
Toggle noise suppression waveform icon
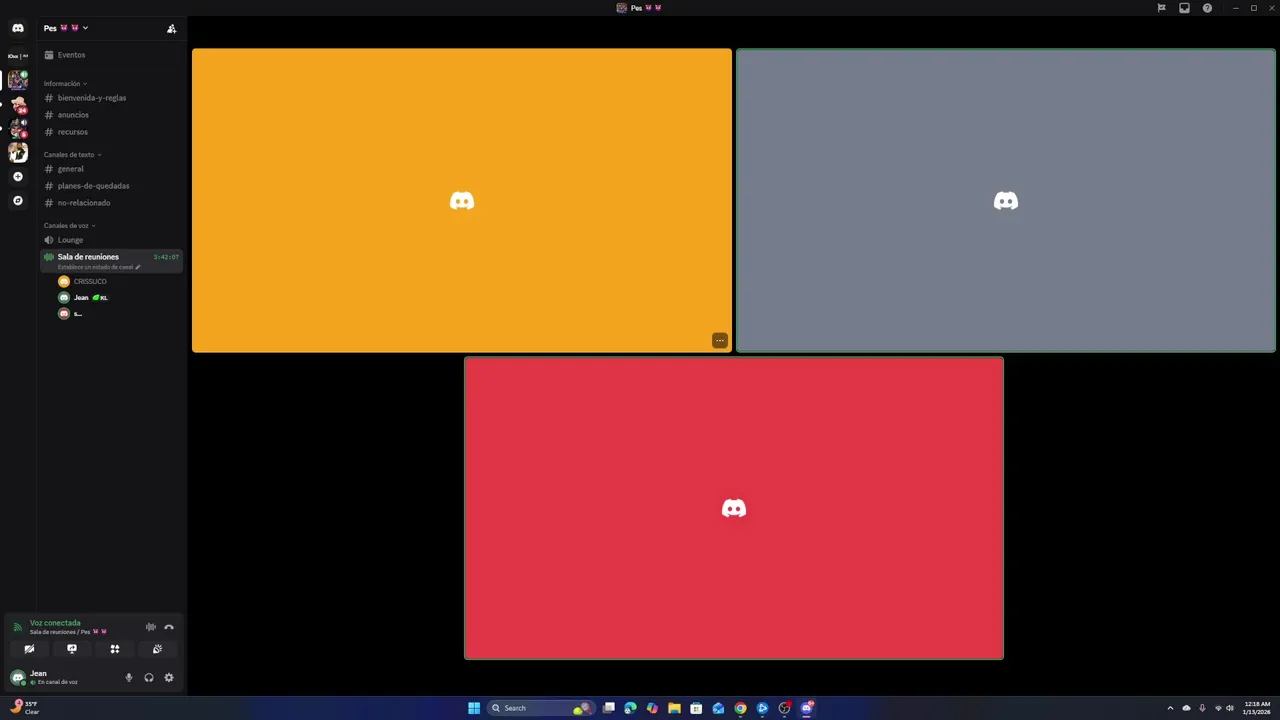(151, 627)
